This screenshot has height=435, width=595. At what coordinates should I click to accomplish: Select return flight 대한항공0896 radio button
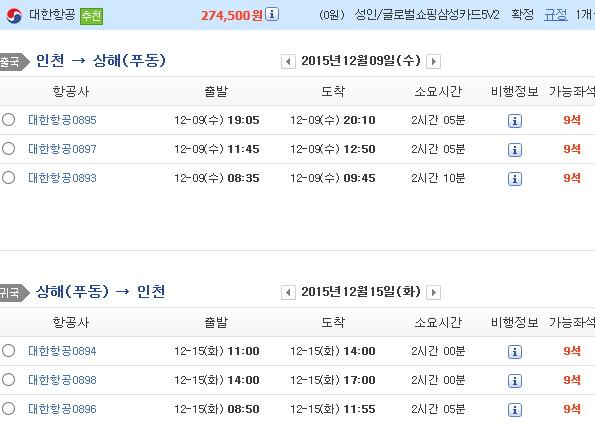click(x=8, y=408)
